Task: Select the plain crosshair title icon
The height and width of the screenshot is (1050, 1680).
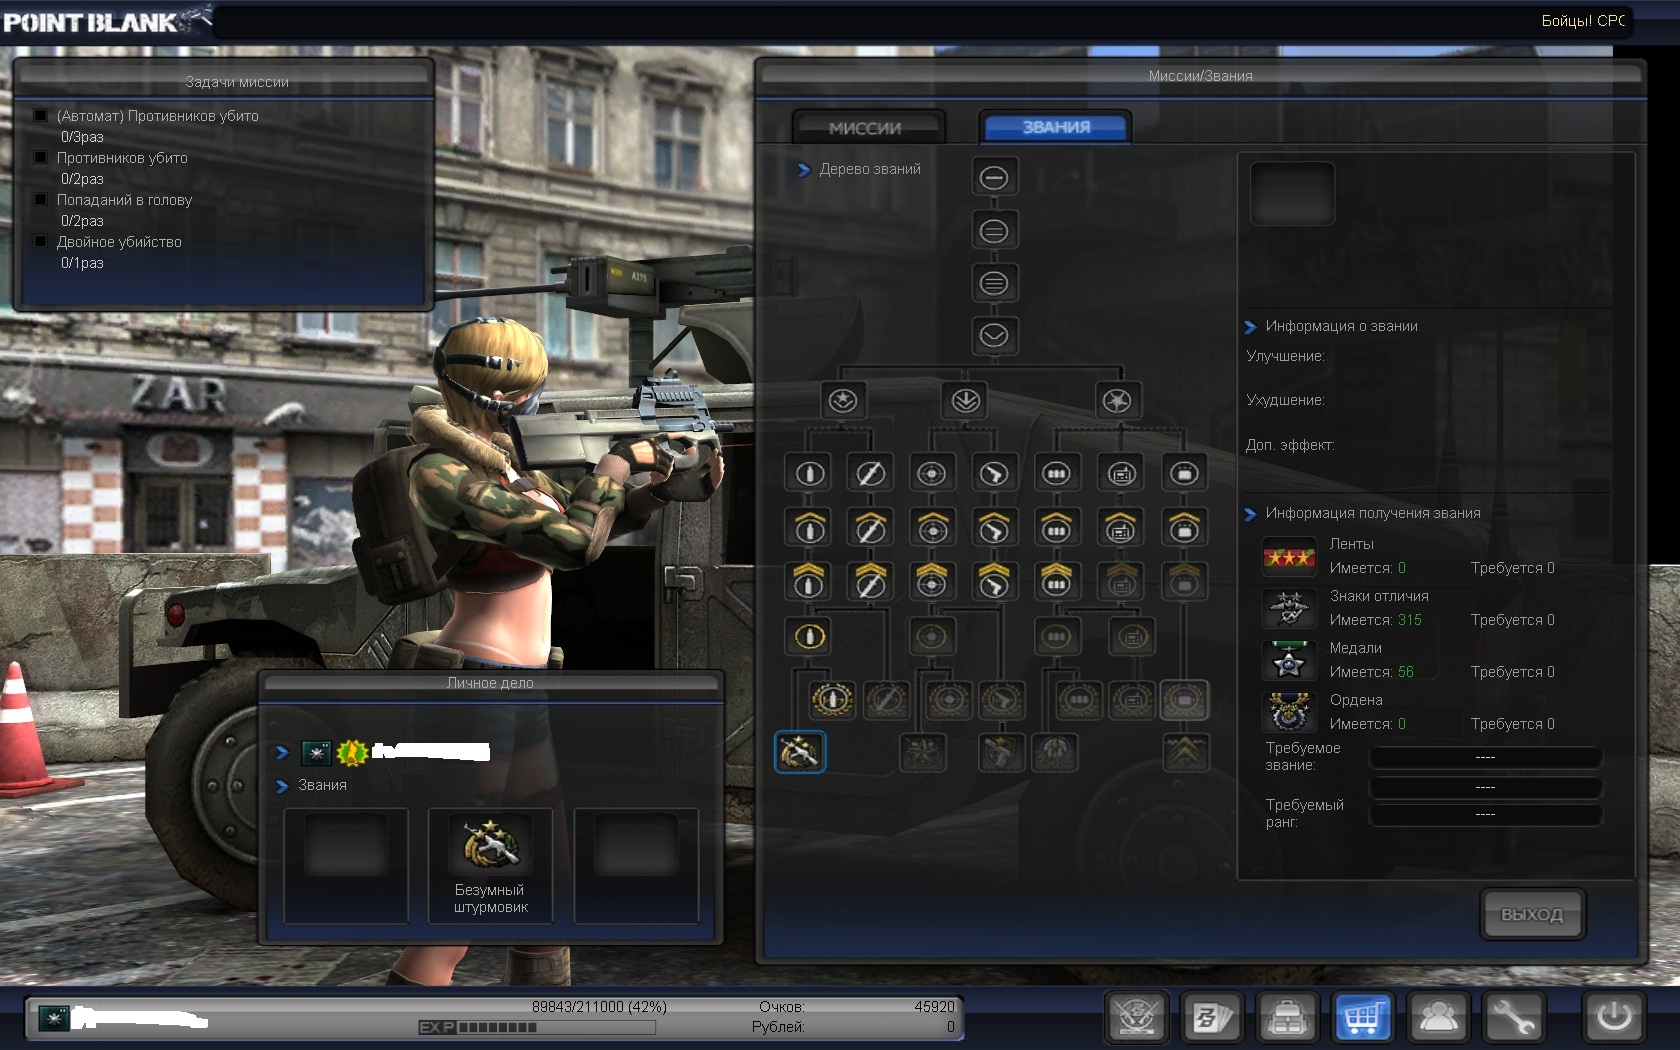Action: pos(931,473)
